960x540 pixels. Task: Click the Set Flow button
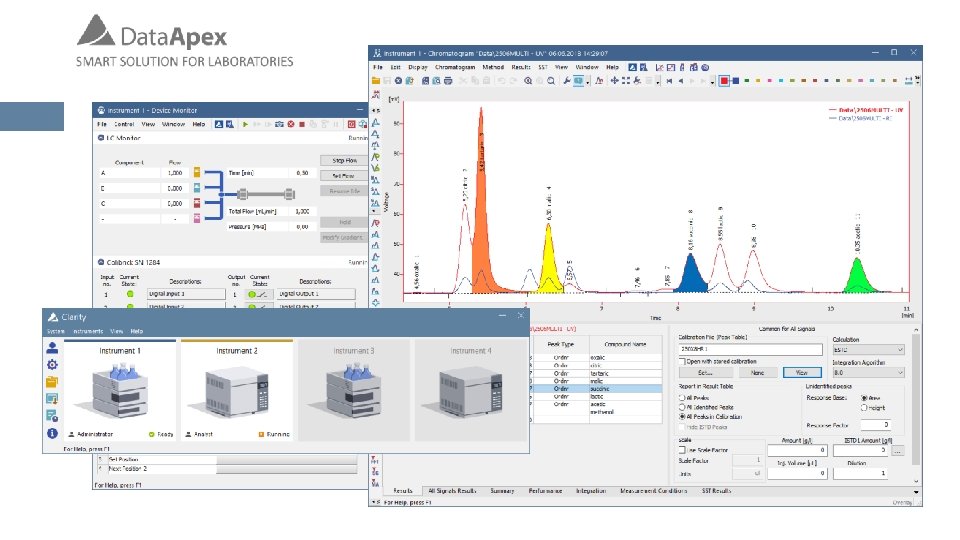click(x=344, y=176)
